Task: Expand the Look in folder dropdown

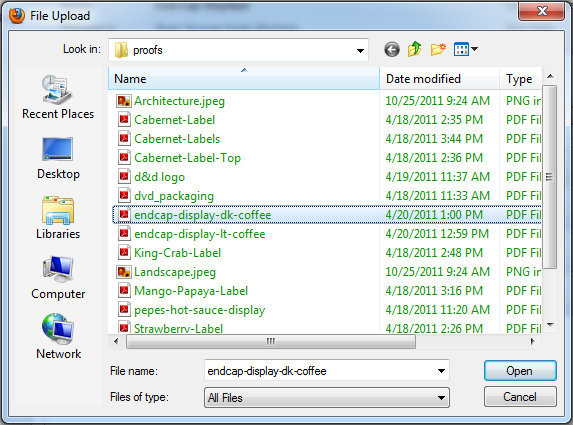Action: [360, 50]
